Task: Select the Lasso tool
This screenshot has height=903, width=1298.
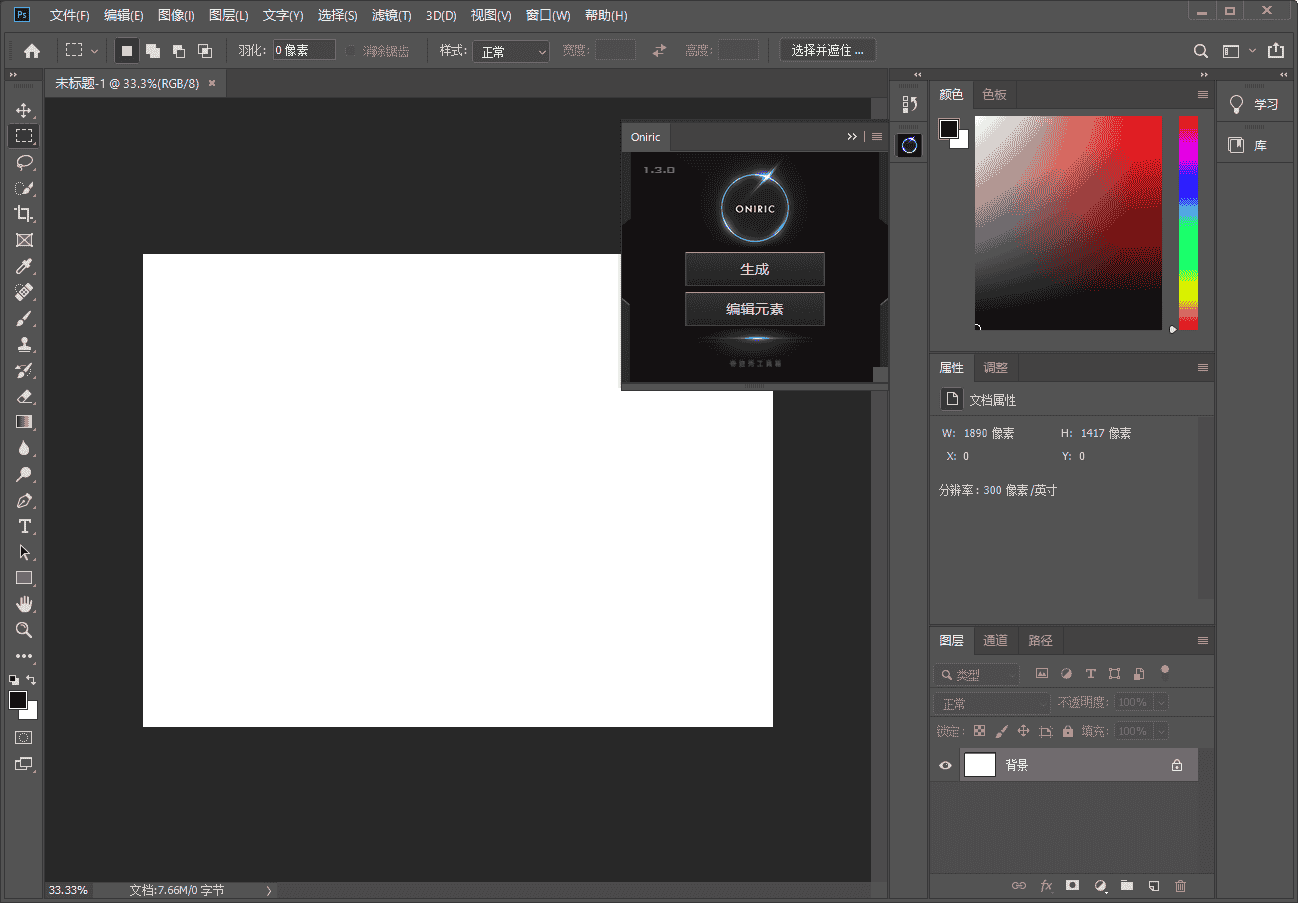Action: coord(24,162)
